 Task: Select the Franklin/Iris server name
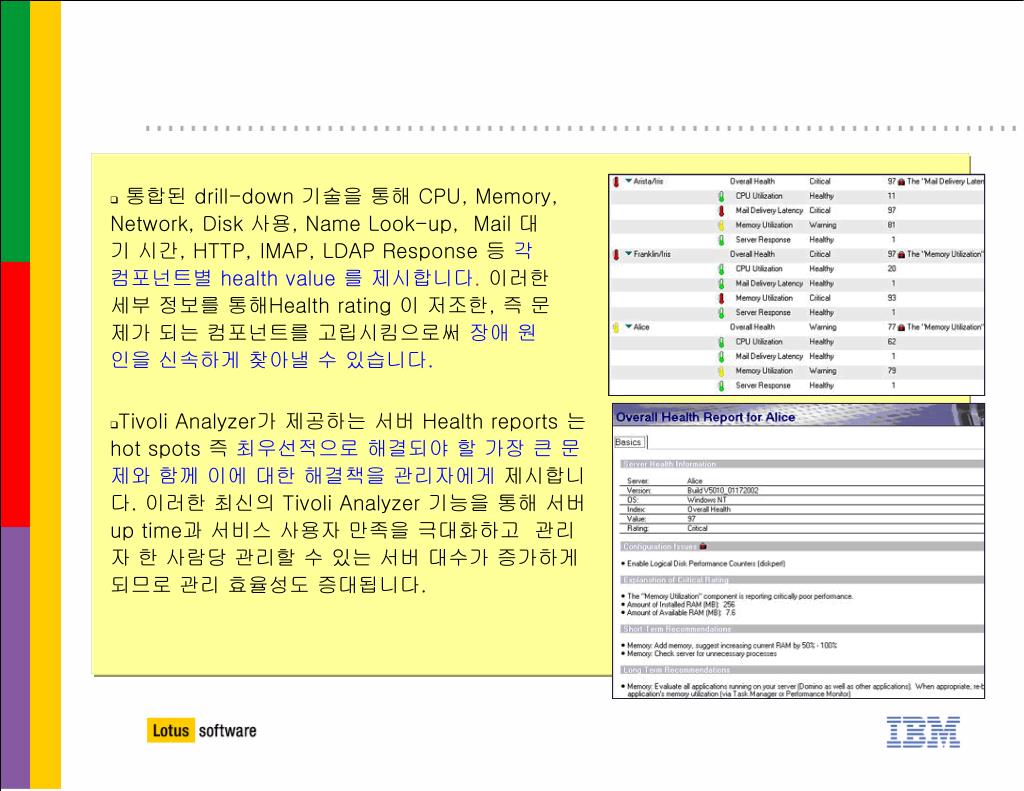(652, 254)
